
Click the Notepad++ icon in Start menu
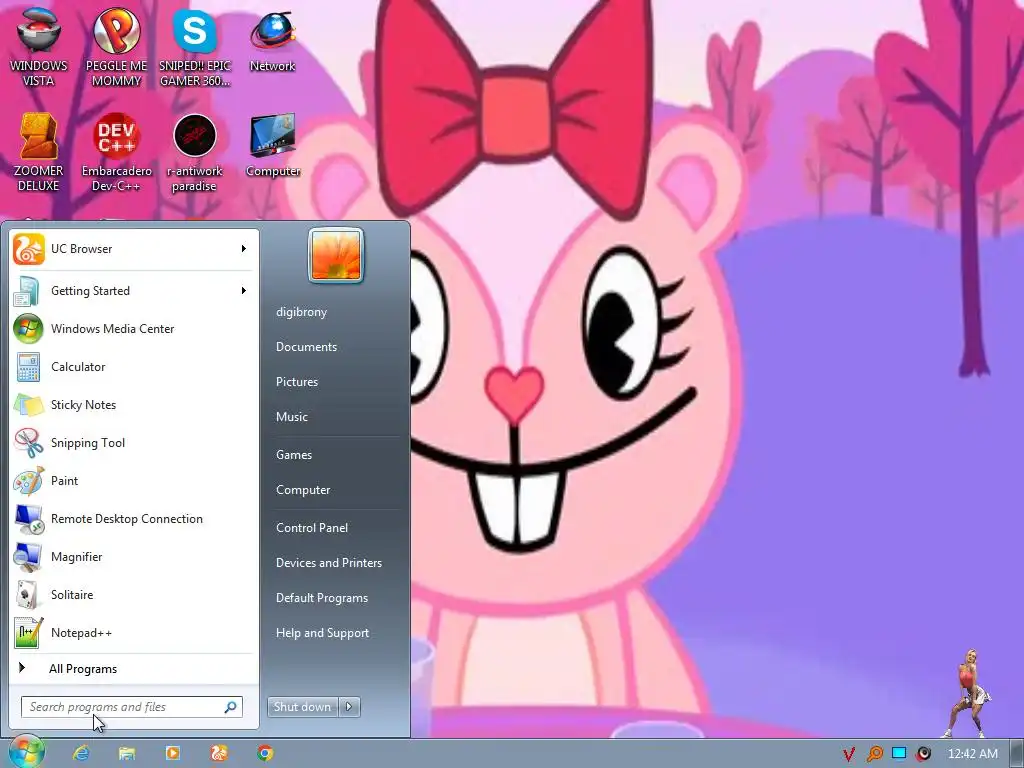coord(28,633)
